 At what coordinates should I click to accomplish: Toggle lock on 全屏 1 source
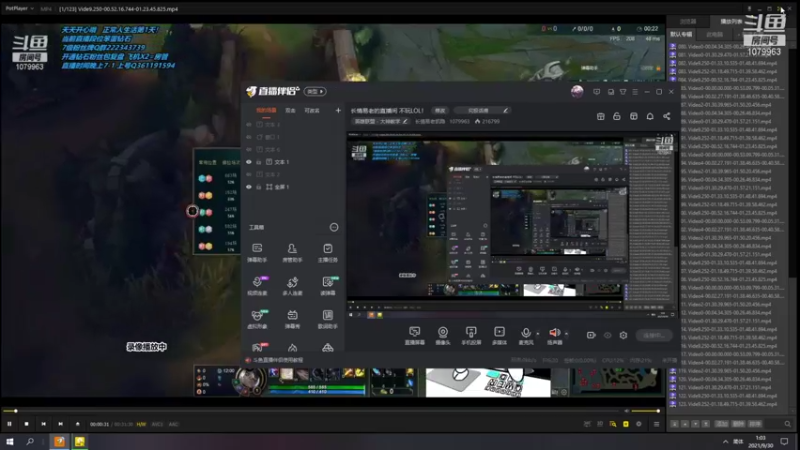259,187
